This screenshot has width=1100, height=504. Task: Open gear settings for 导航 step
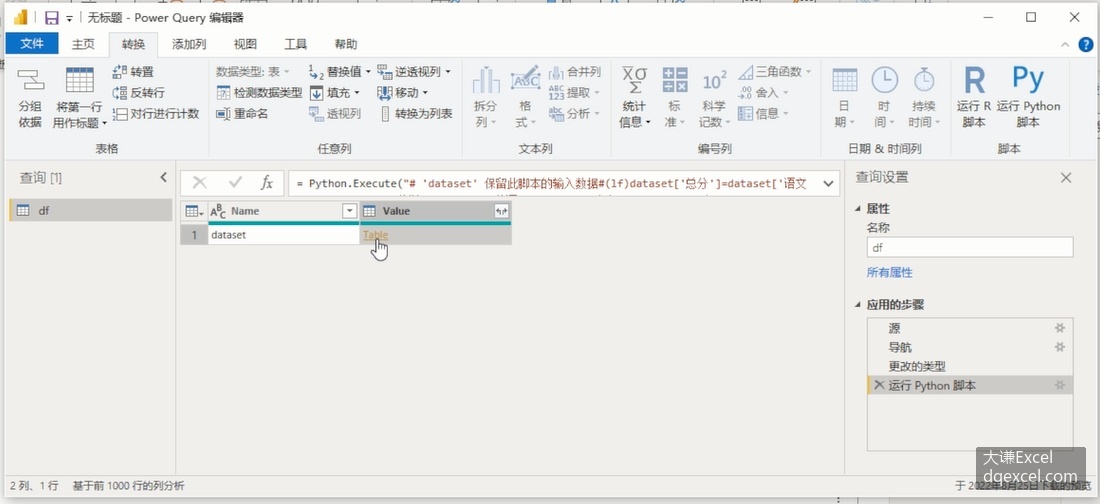[1060, 347]
